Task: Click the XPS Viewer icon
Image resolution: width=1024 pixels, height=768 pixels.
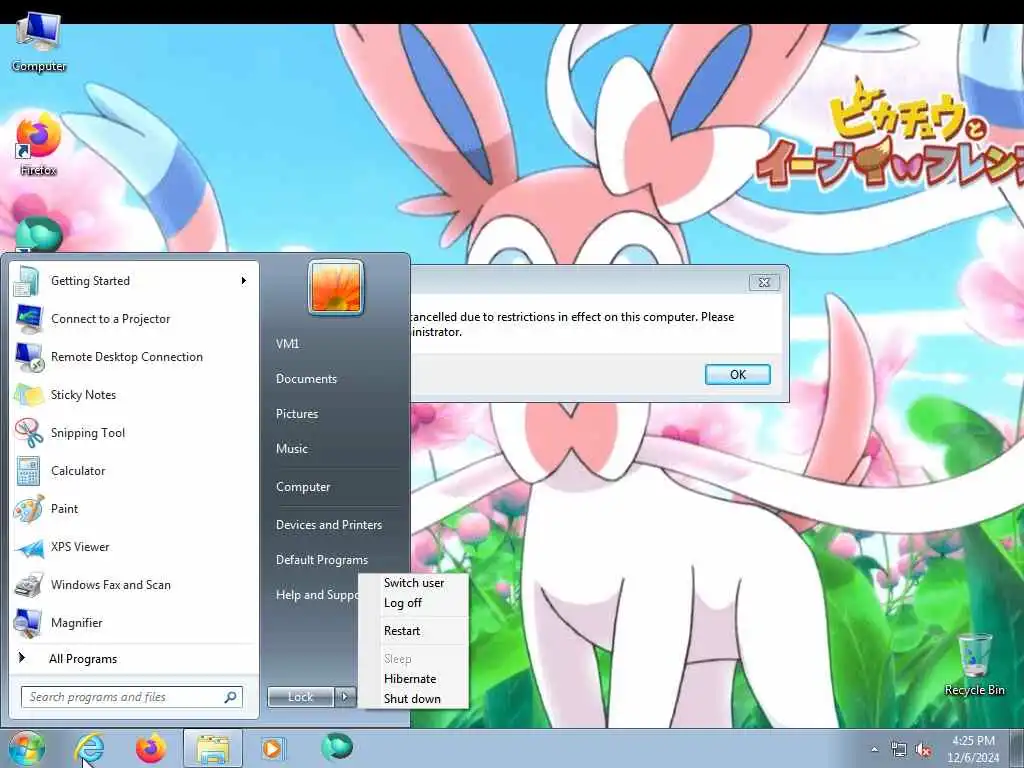Action: click(x=29, y=547)
